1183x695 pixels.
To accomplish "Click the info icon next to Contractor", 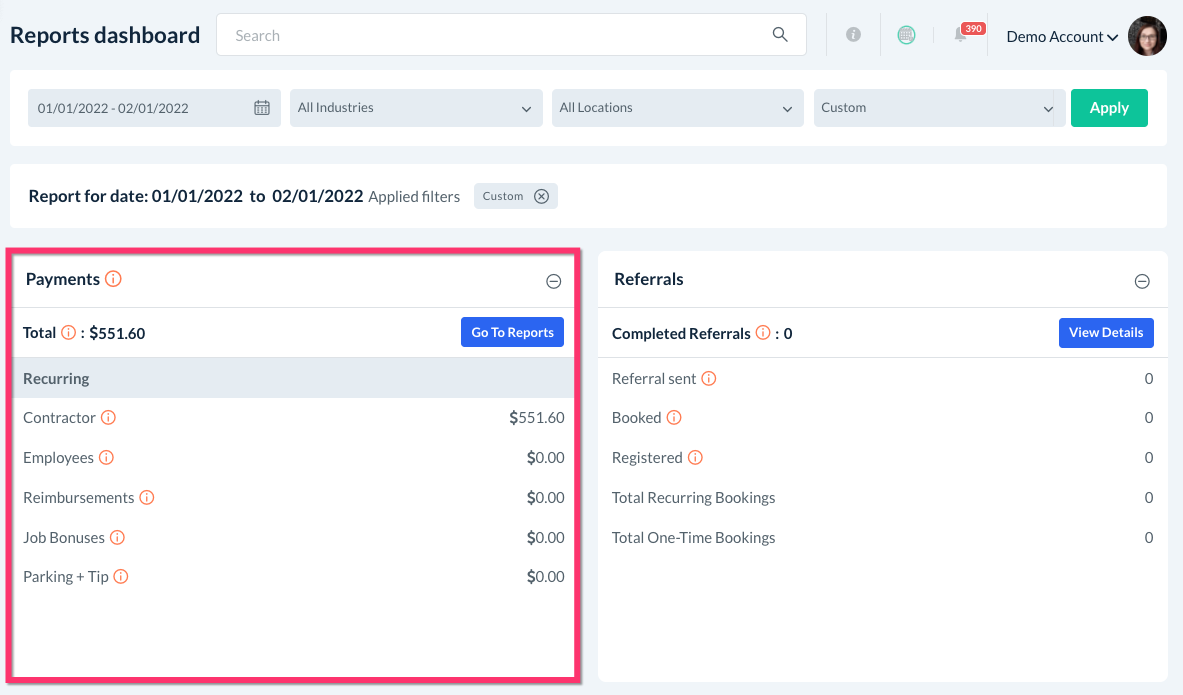I will pyautogui.click(x=108, y=418).
